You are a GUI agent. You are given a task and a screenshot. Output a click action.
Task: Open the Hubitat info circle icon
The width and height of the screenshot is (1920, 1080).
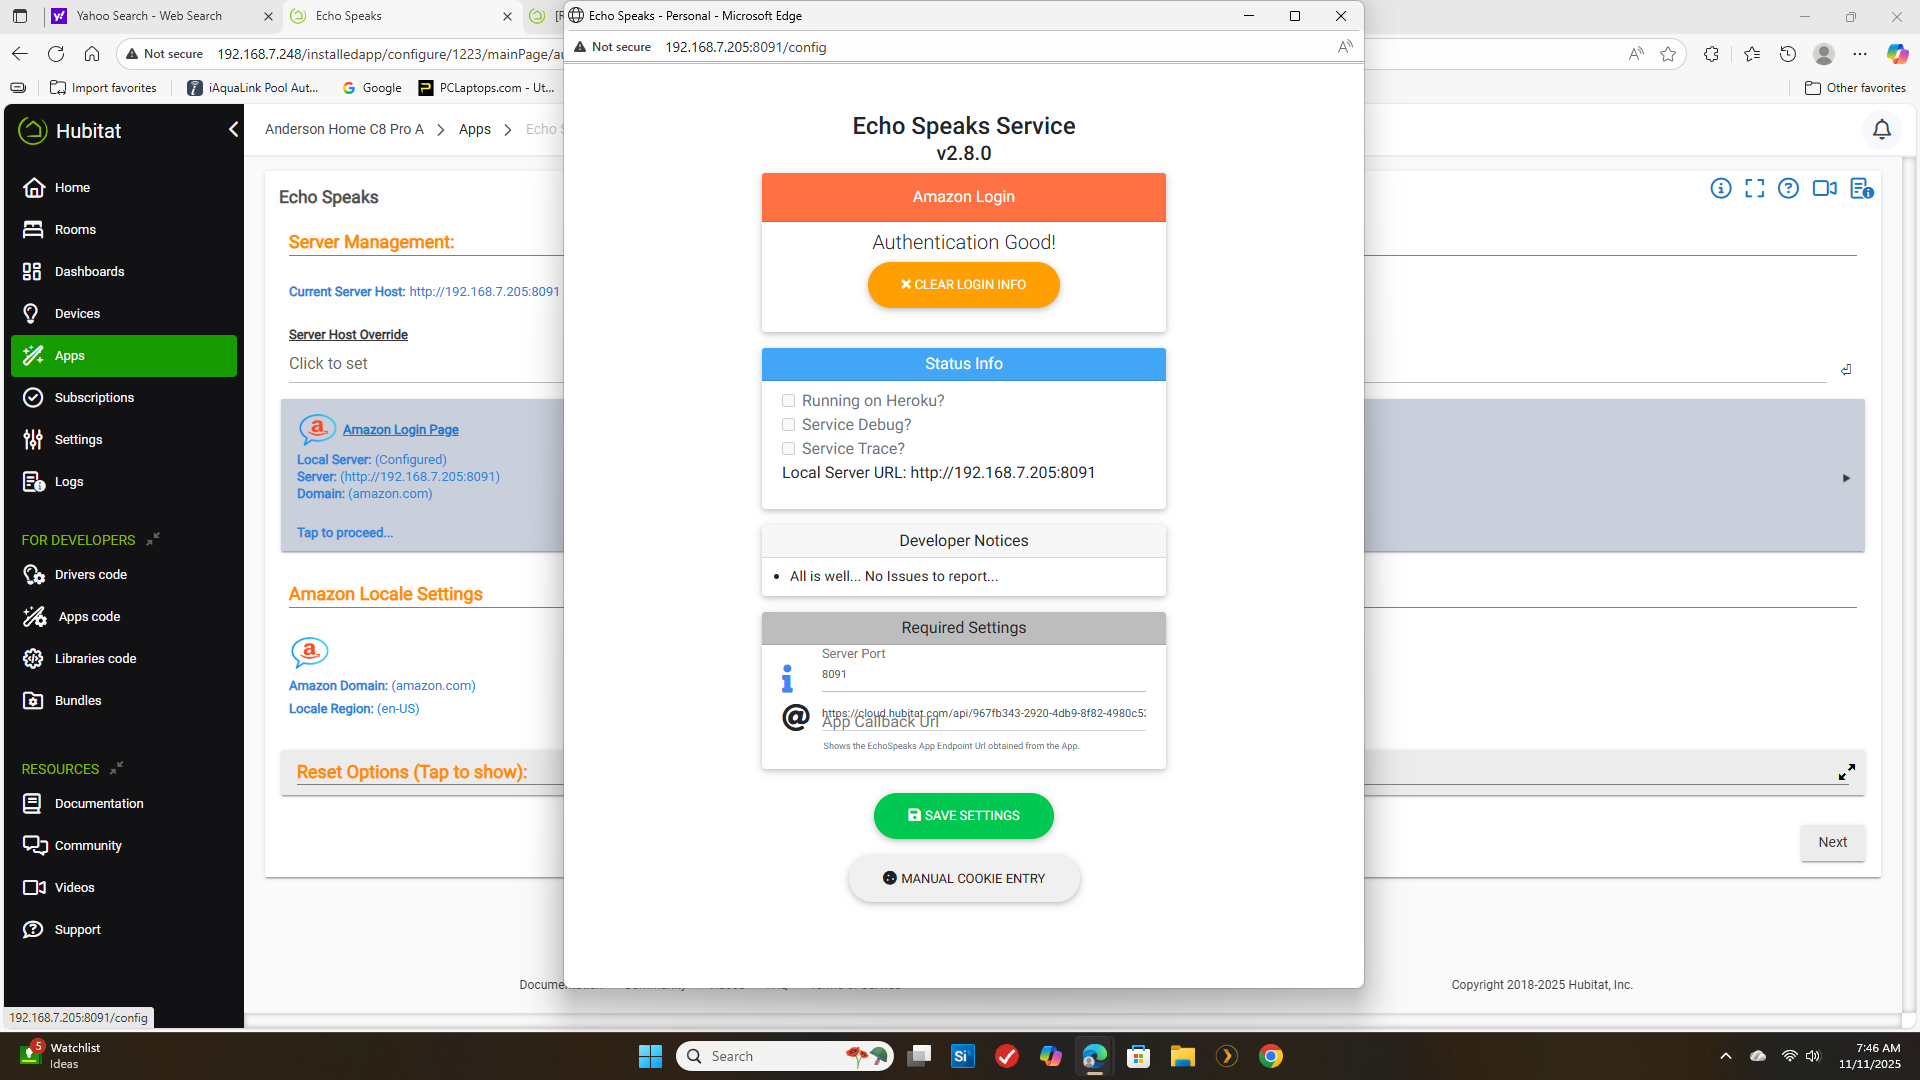click(x=1720, y=188)
